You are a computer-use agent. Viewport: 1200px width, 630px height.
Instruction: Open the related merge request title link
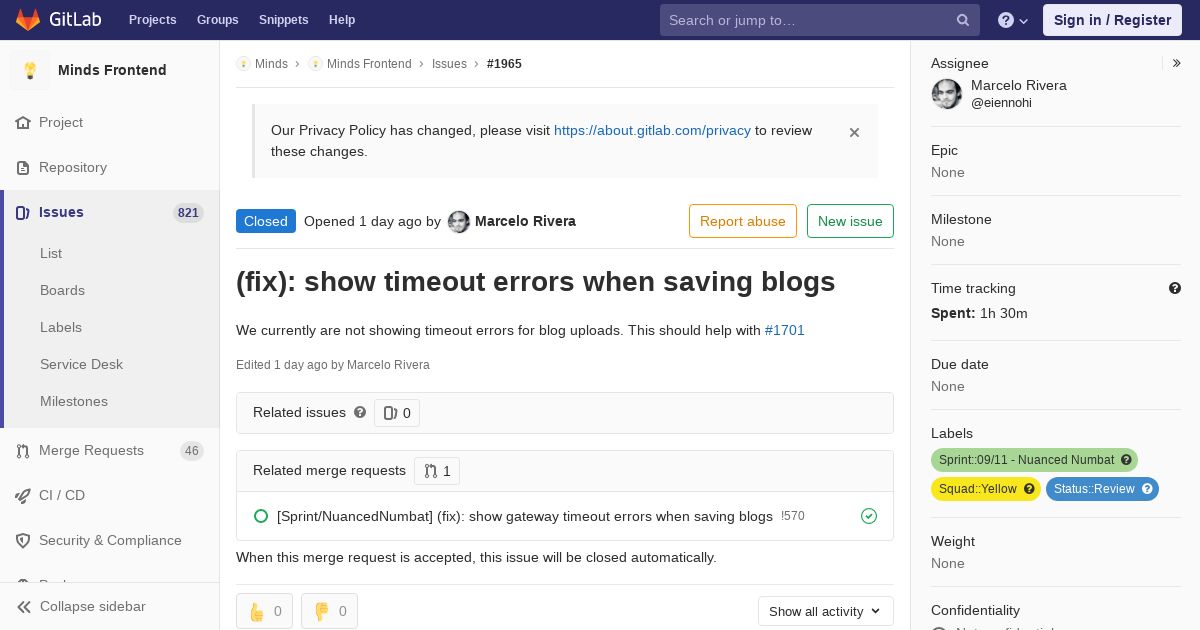(525, 516)
